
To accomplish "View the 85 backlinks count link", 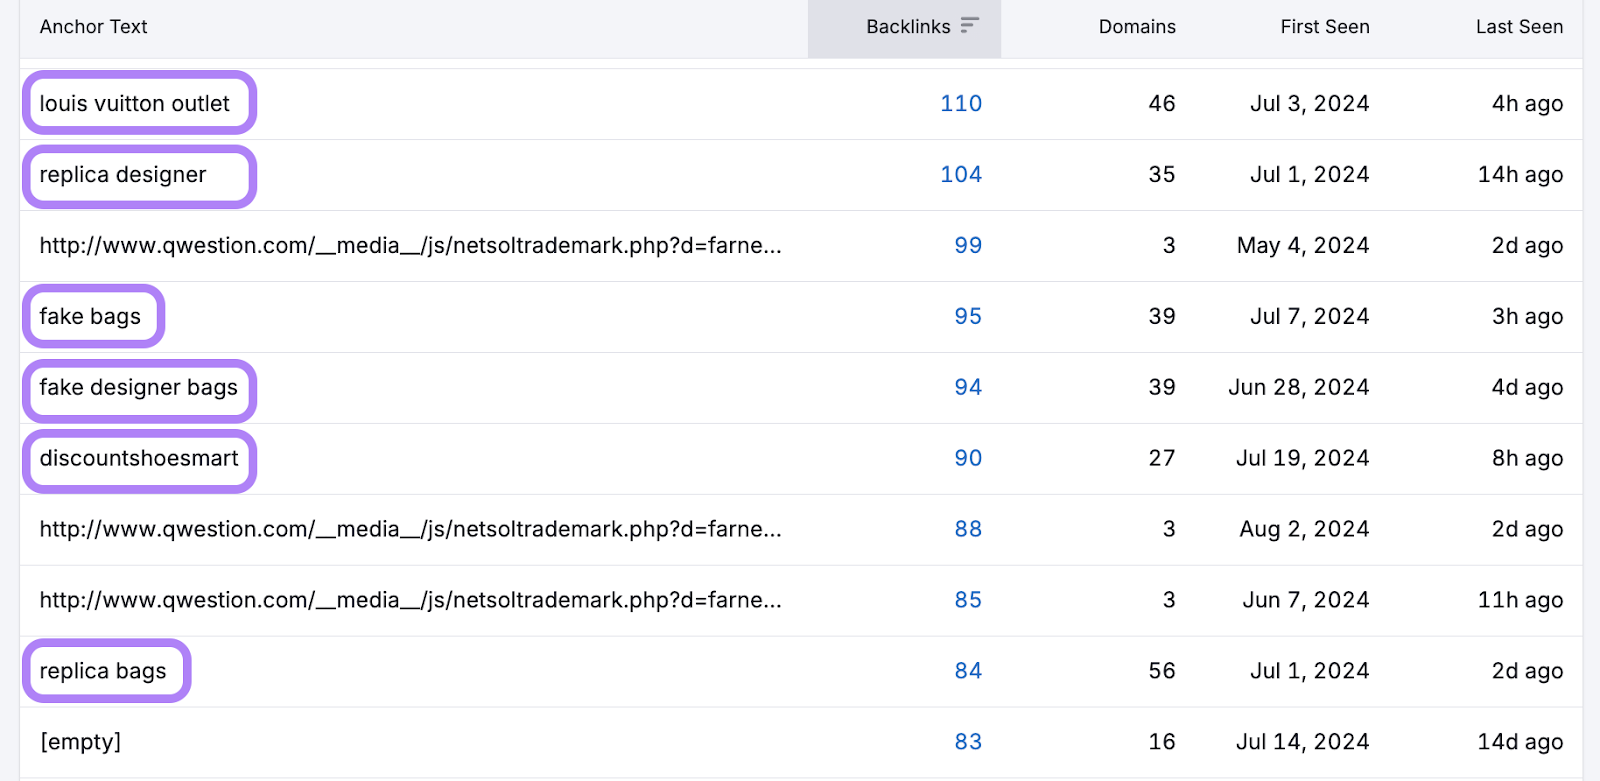I will tap(967, 601).
